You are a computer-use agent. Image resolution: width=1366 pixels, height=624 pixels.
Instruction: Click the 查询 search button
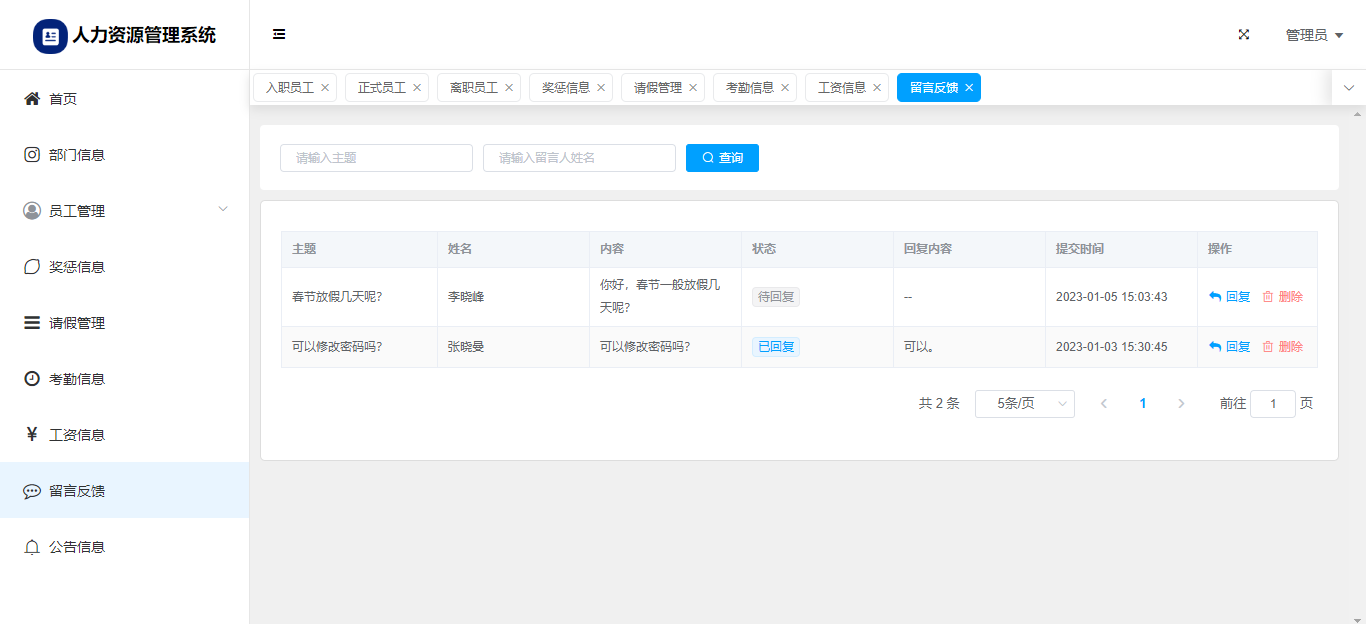(x=722, y=158)
